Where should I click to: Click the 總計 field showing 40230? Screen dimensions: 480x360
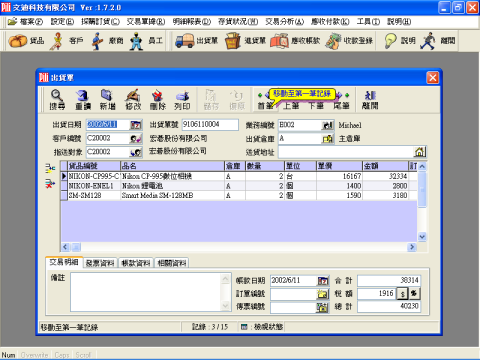coord(389,306)
